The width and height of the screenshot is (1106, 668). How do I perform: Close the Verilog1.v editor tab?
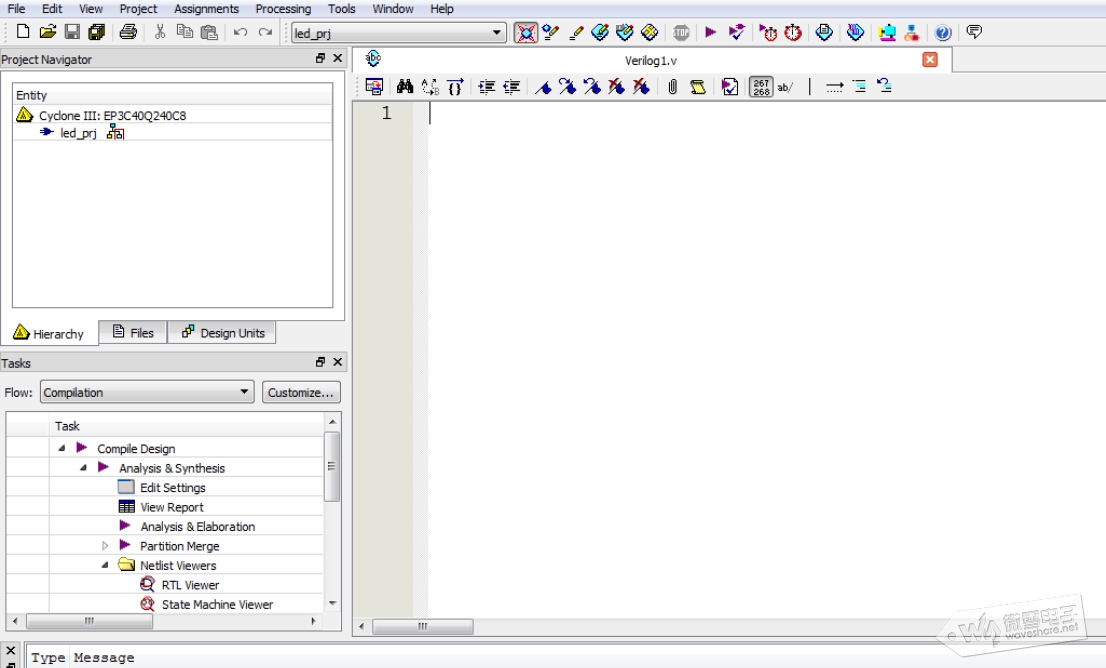tap(930, 60)
